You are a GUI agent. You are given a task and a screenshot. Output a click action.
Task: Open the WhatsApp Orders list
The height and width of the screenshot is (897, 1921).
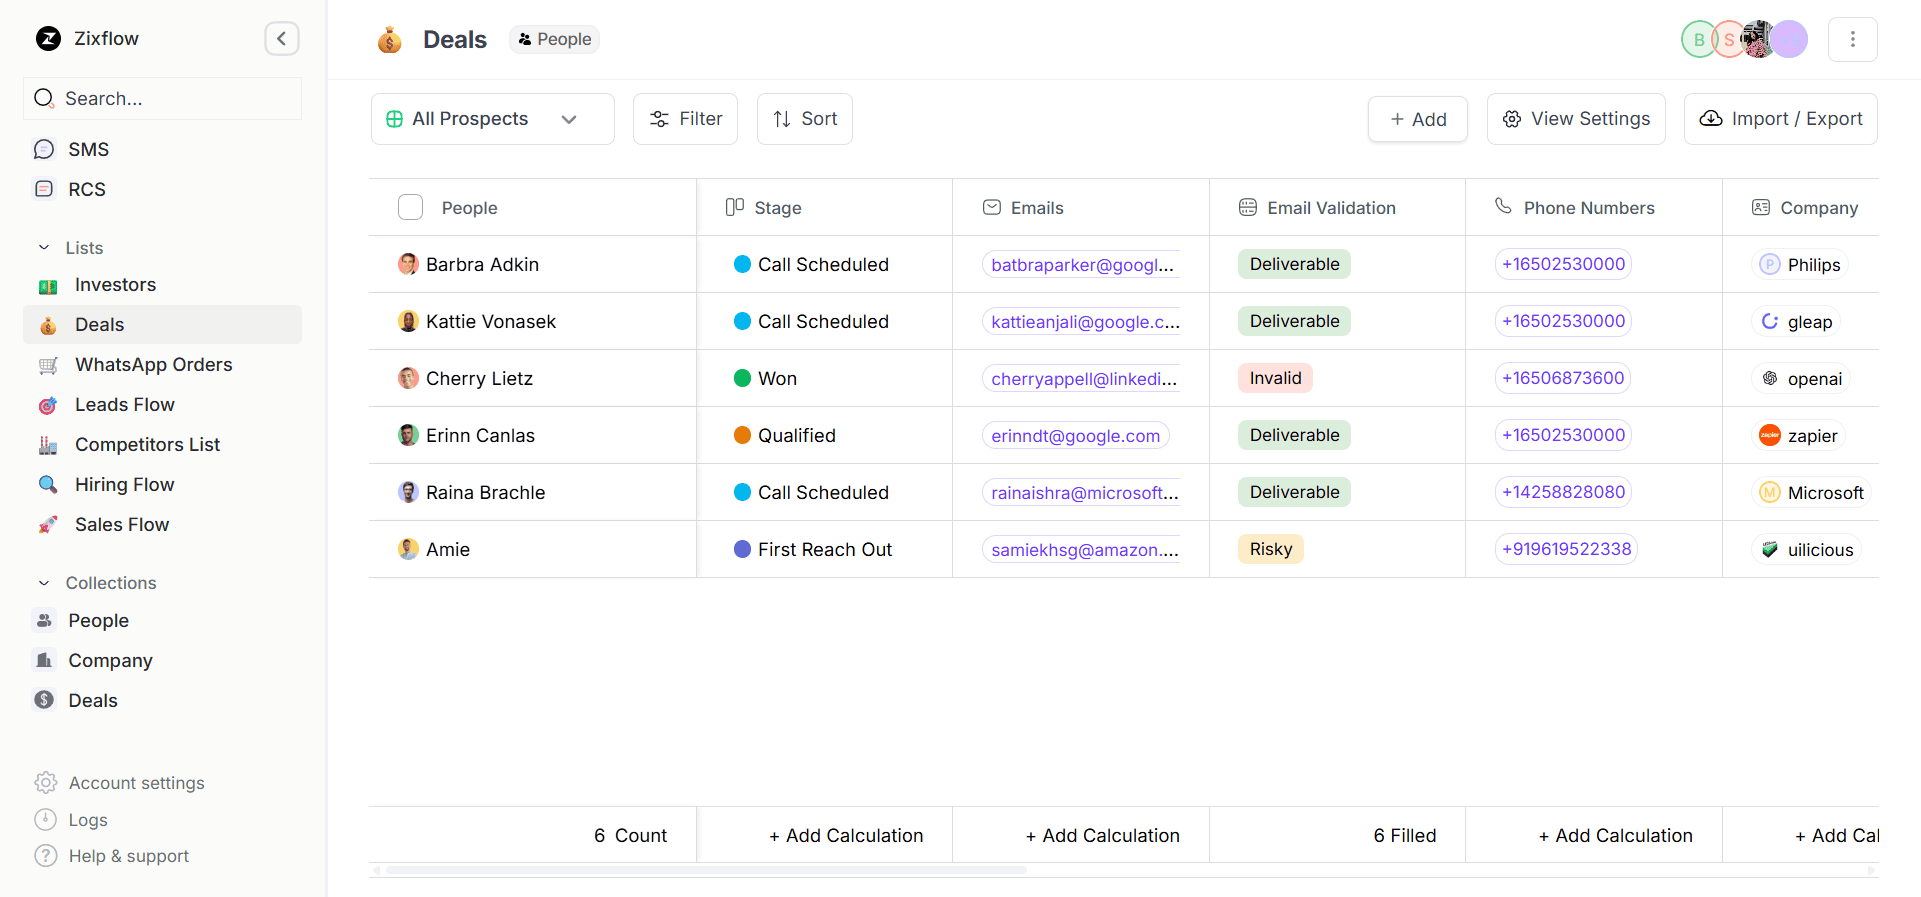coord(153,365)
